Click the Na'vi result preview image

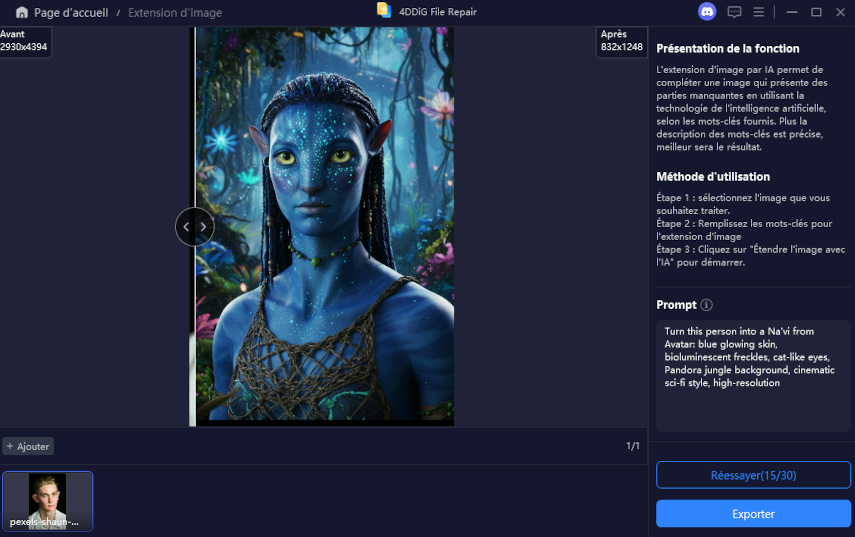(x=325, y=226)
